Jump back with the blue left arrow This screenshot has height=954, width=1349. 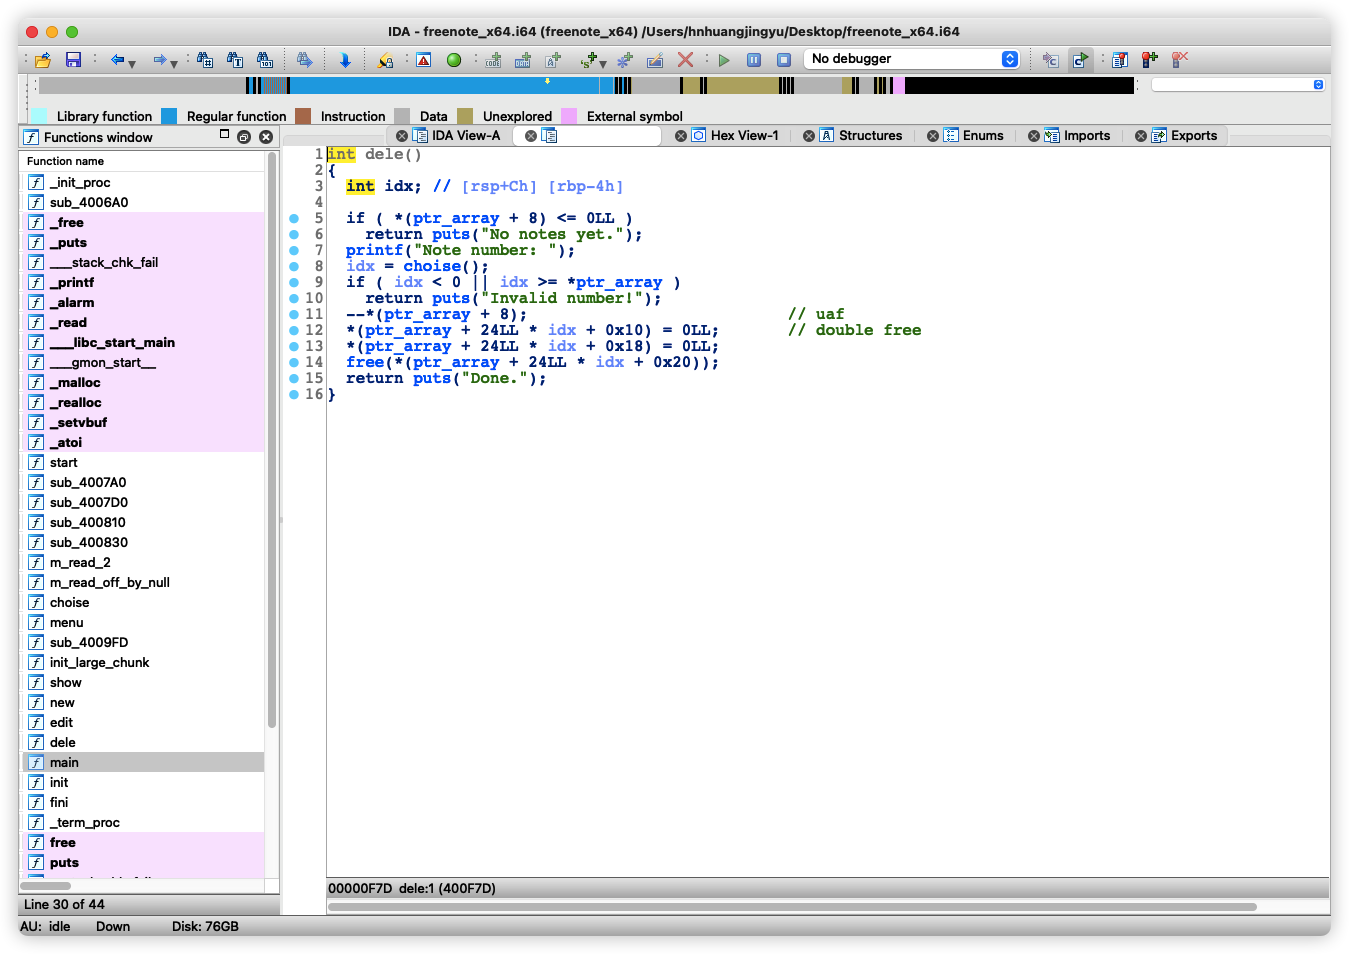click(x=117, y=60)
